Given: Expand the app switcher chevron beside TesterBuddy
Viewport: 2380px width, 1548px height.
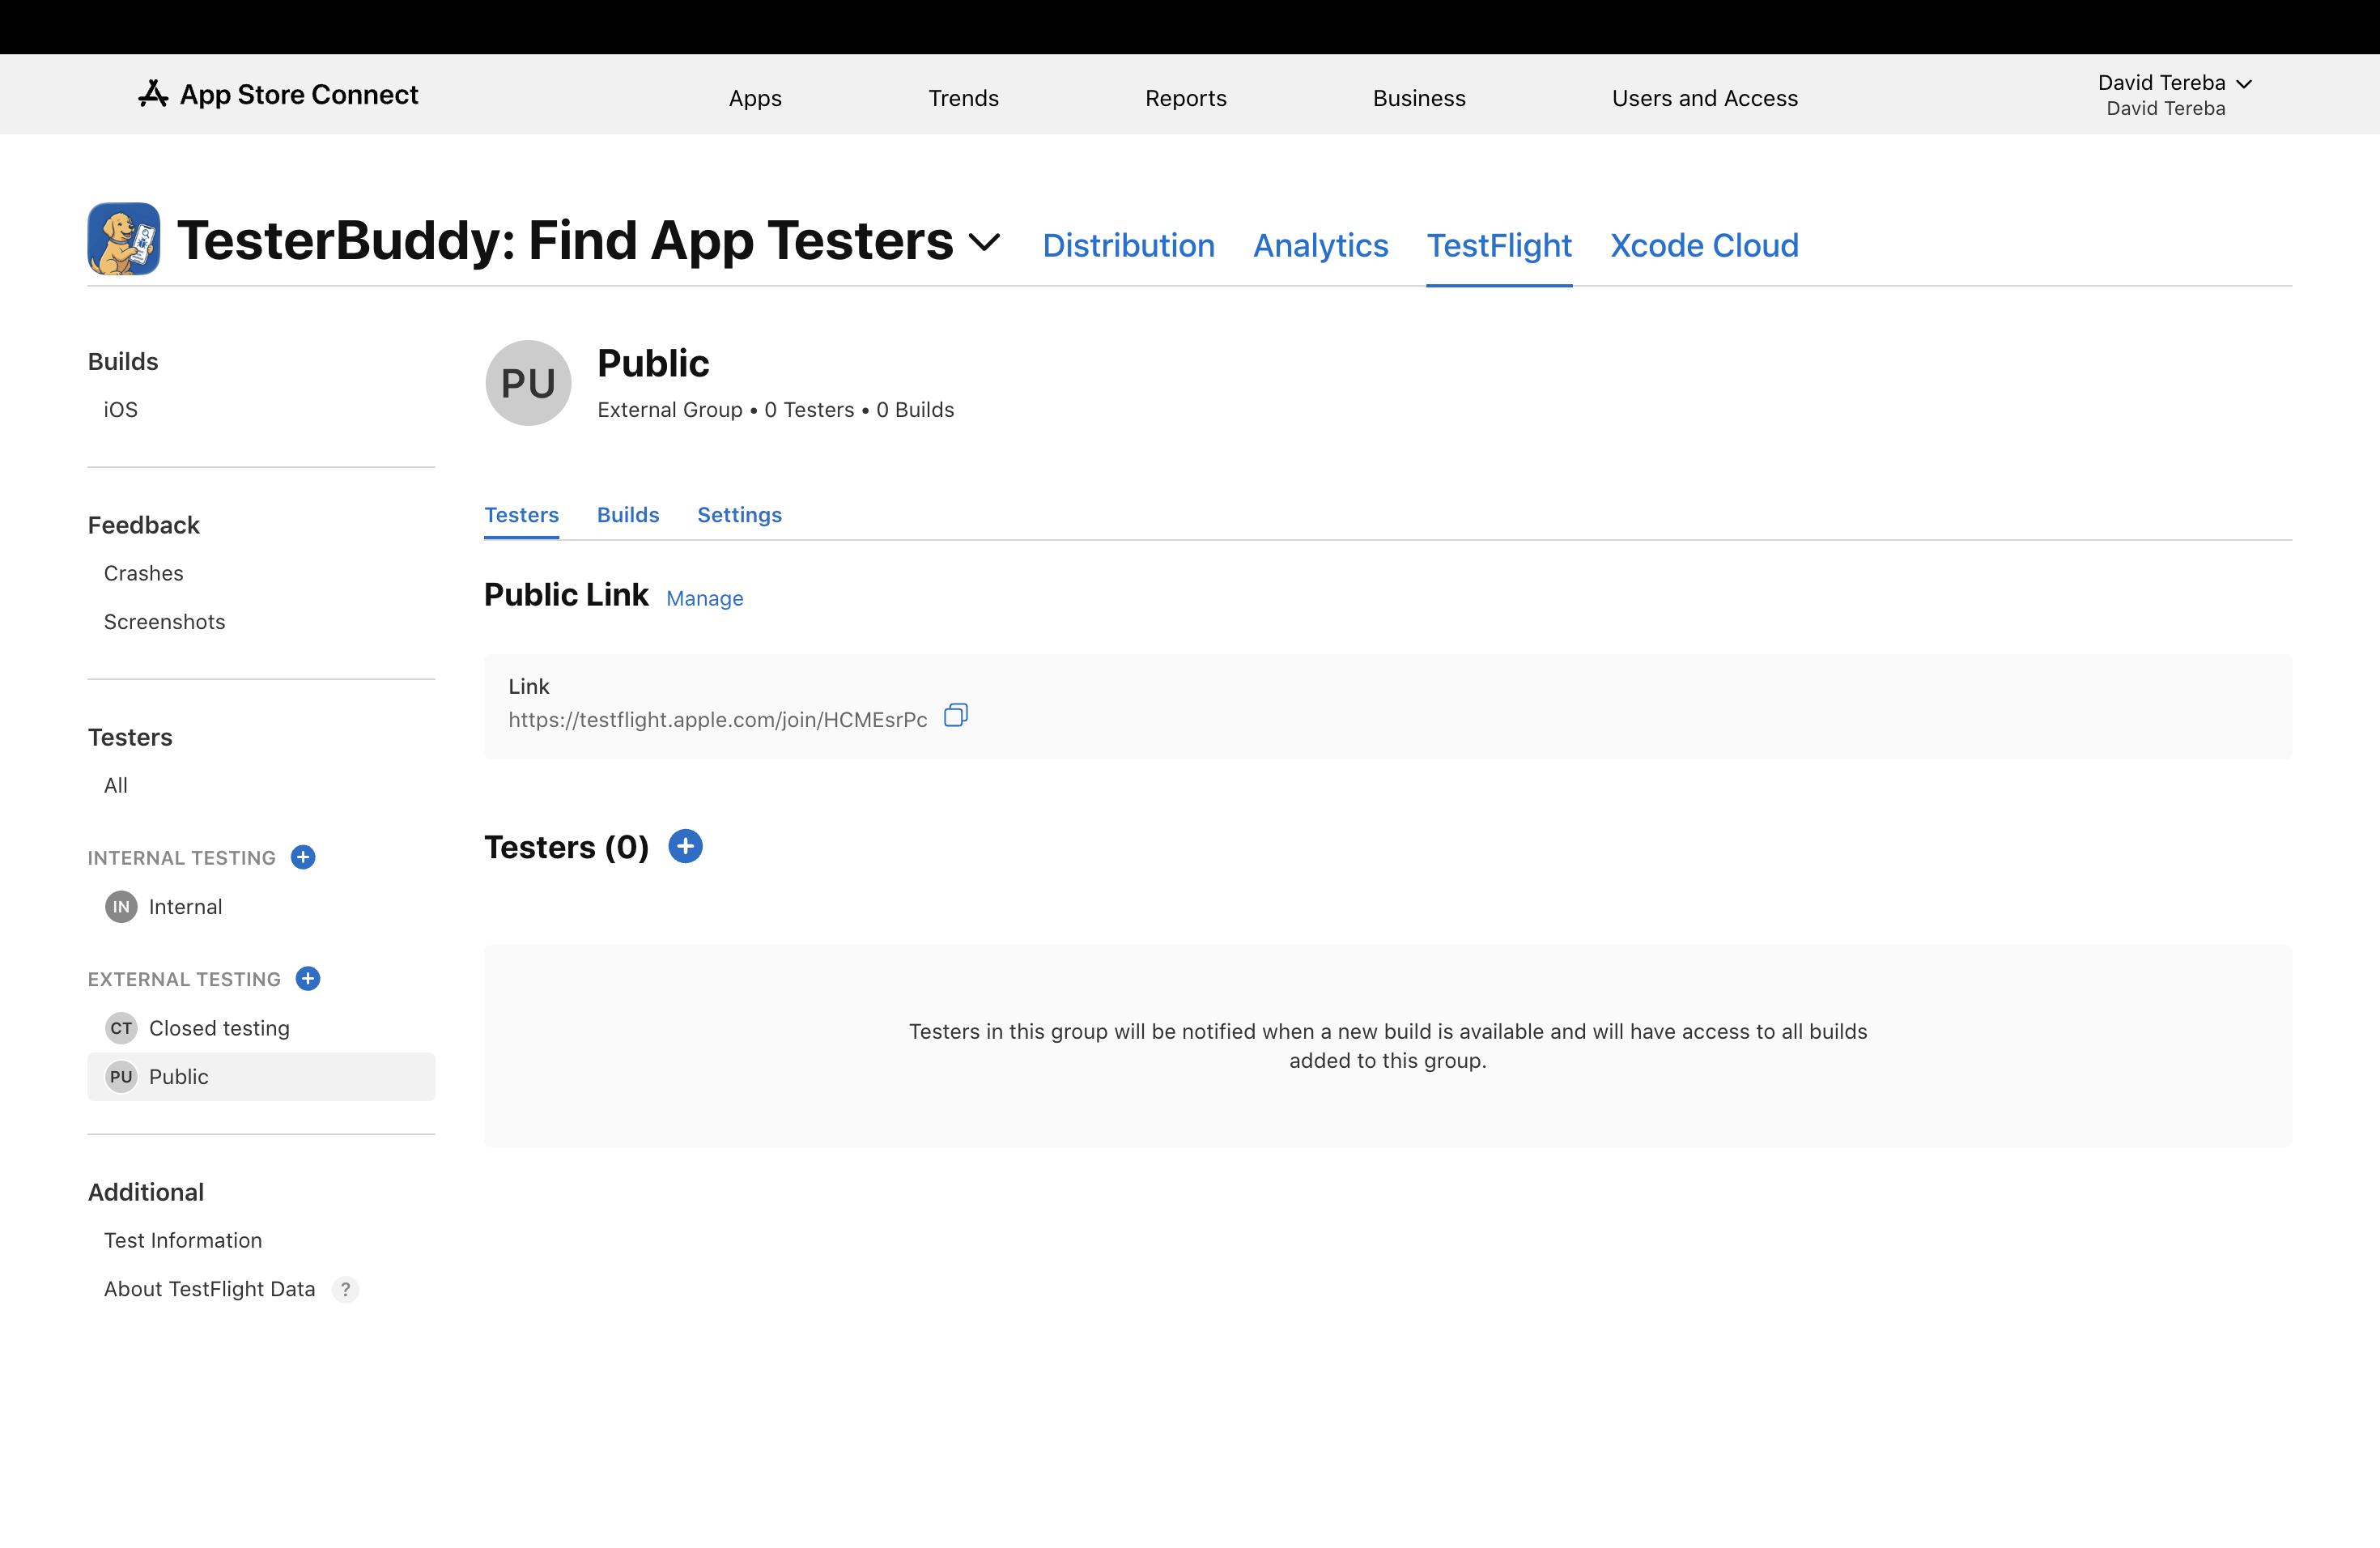Looking at the screenshot, I should (985, 242).
